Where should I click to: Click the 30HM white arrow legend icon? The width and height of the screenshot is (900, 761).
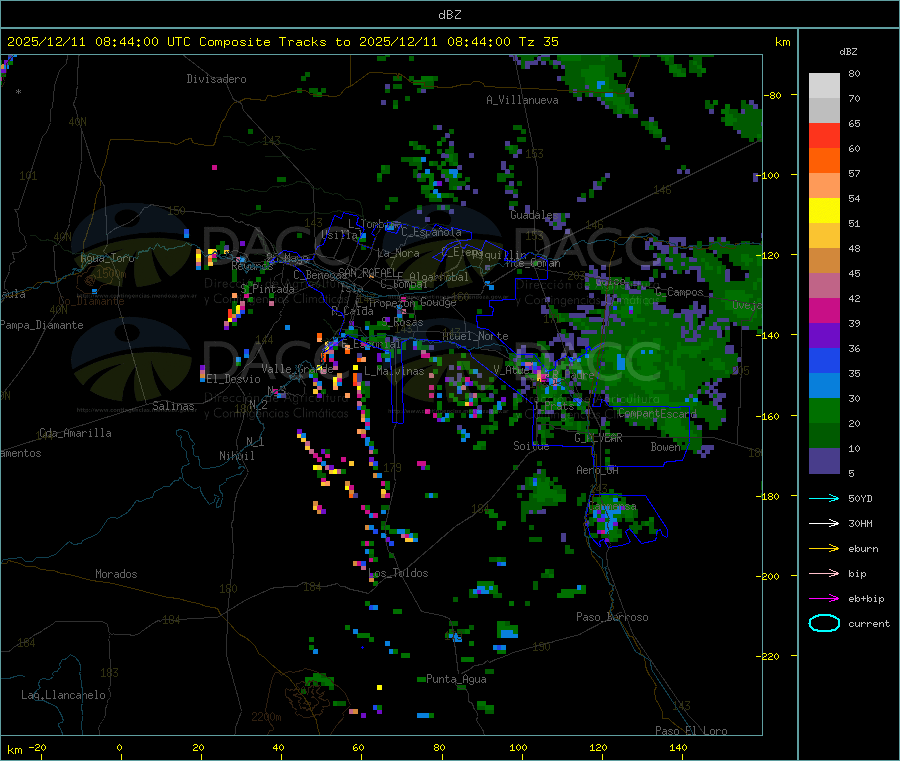click(x=824, y=523)
